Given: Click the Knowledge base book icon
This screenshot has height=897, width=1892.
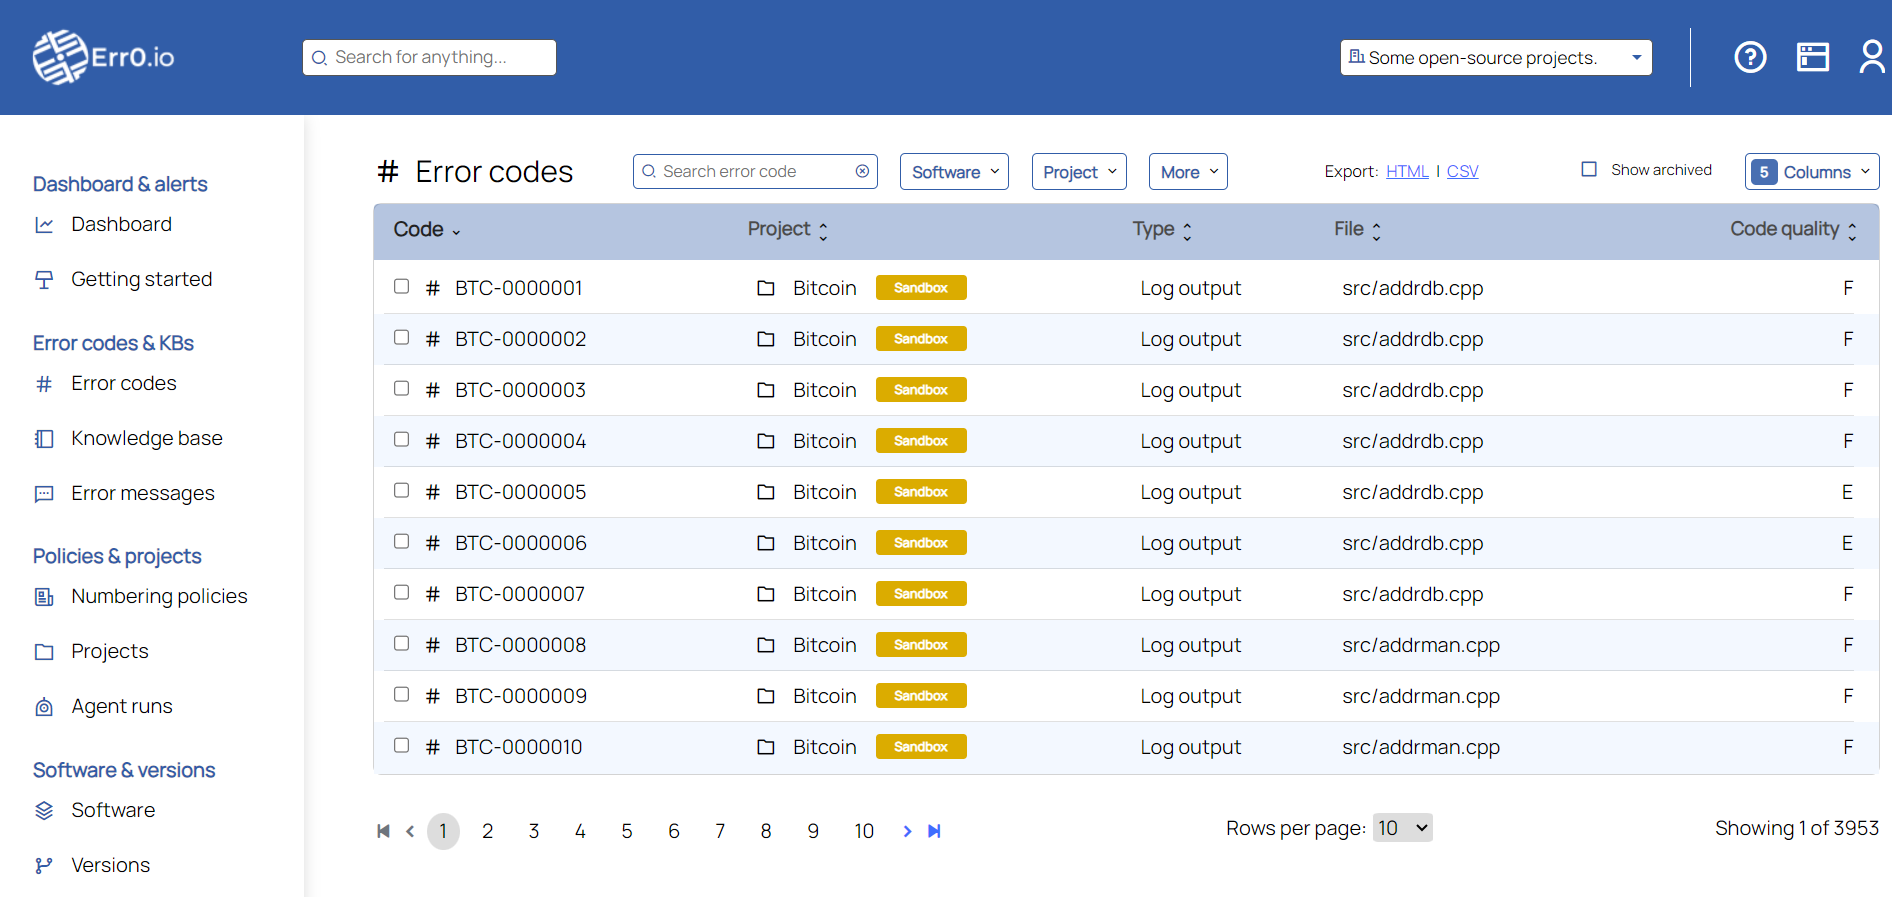Looking at the screenshot, I should 44,439.
